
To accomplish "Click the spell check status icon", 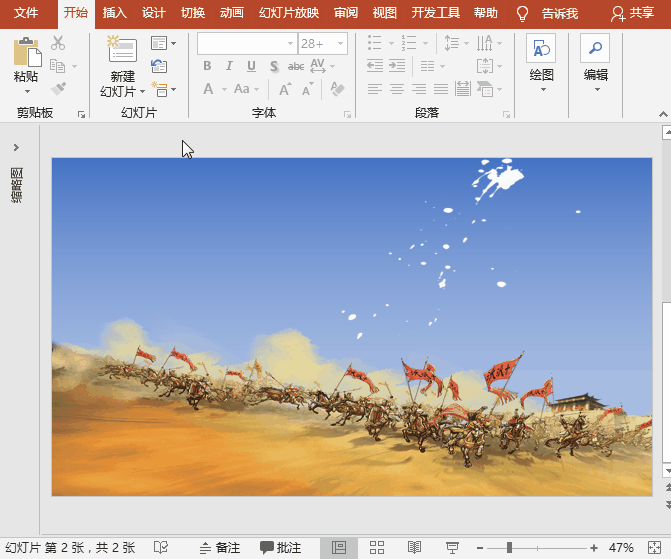I will pos(161,547).
